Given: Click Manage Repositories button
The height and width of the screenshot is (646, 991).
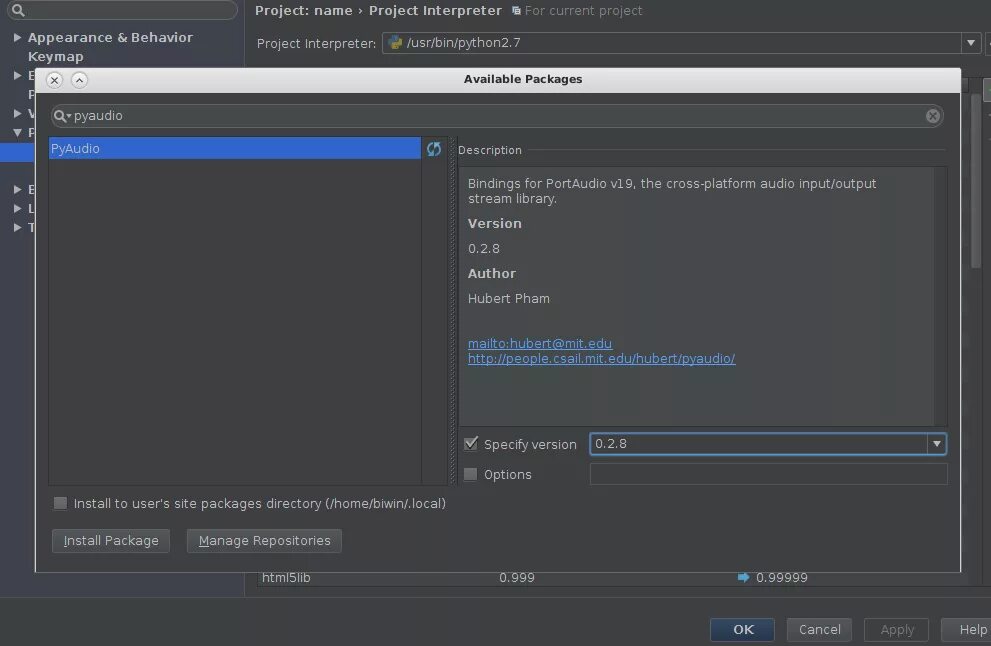Looking at the screenshot, I should coord(264,541).
